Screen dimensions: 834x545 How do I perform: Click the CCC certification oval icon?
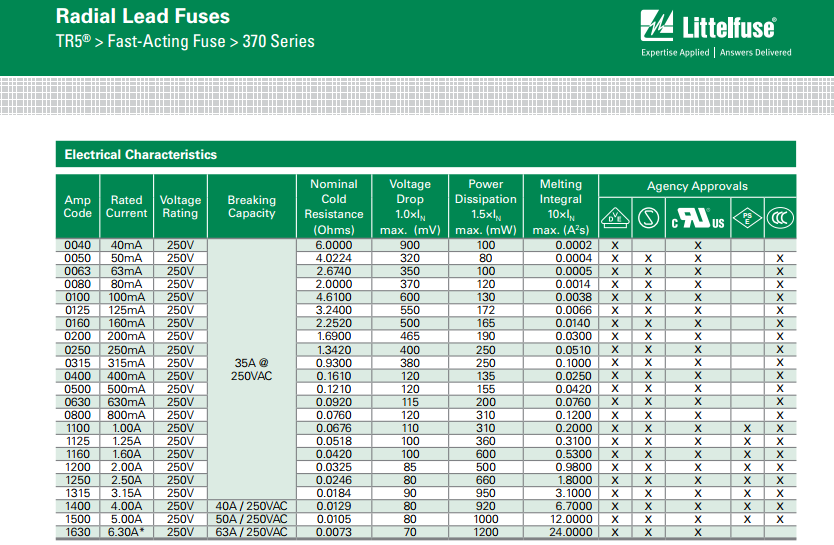point(780,218)
